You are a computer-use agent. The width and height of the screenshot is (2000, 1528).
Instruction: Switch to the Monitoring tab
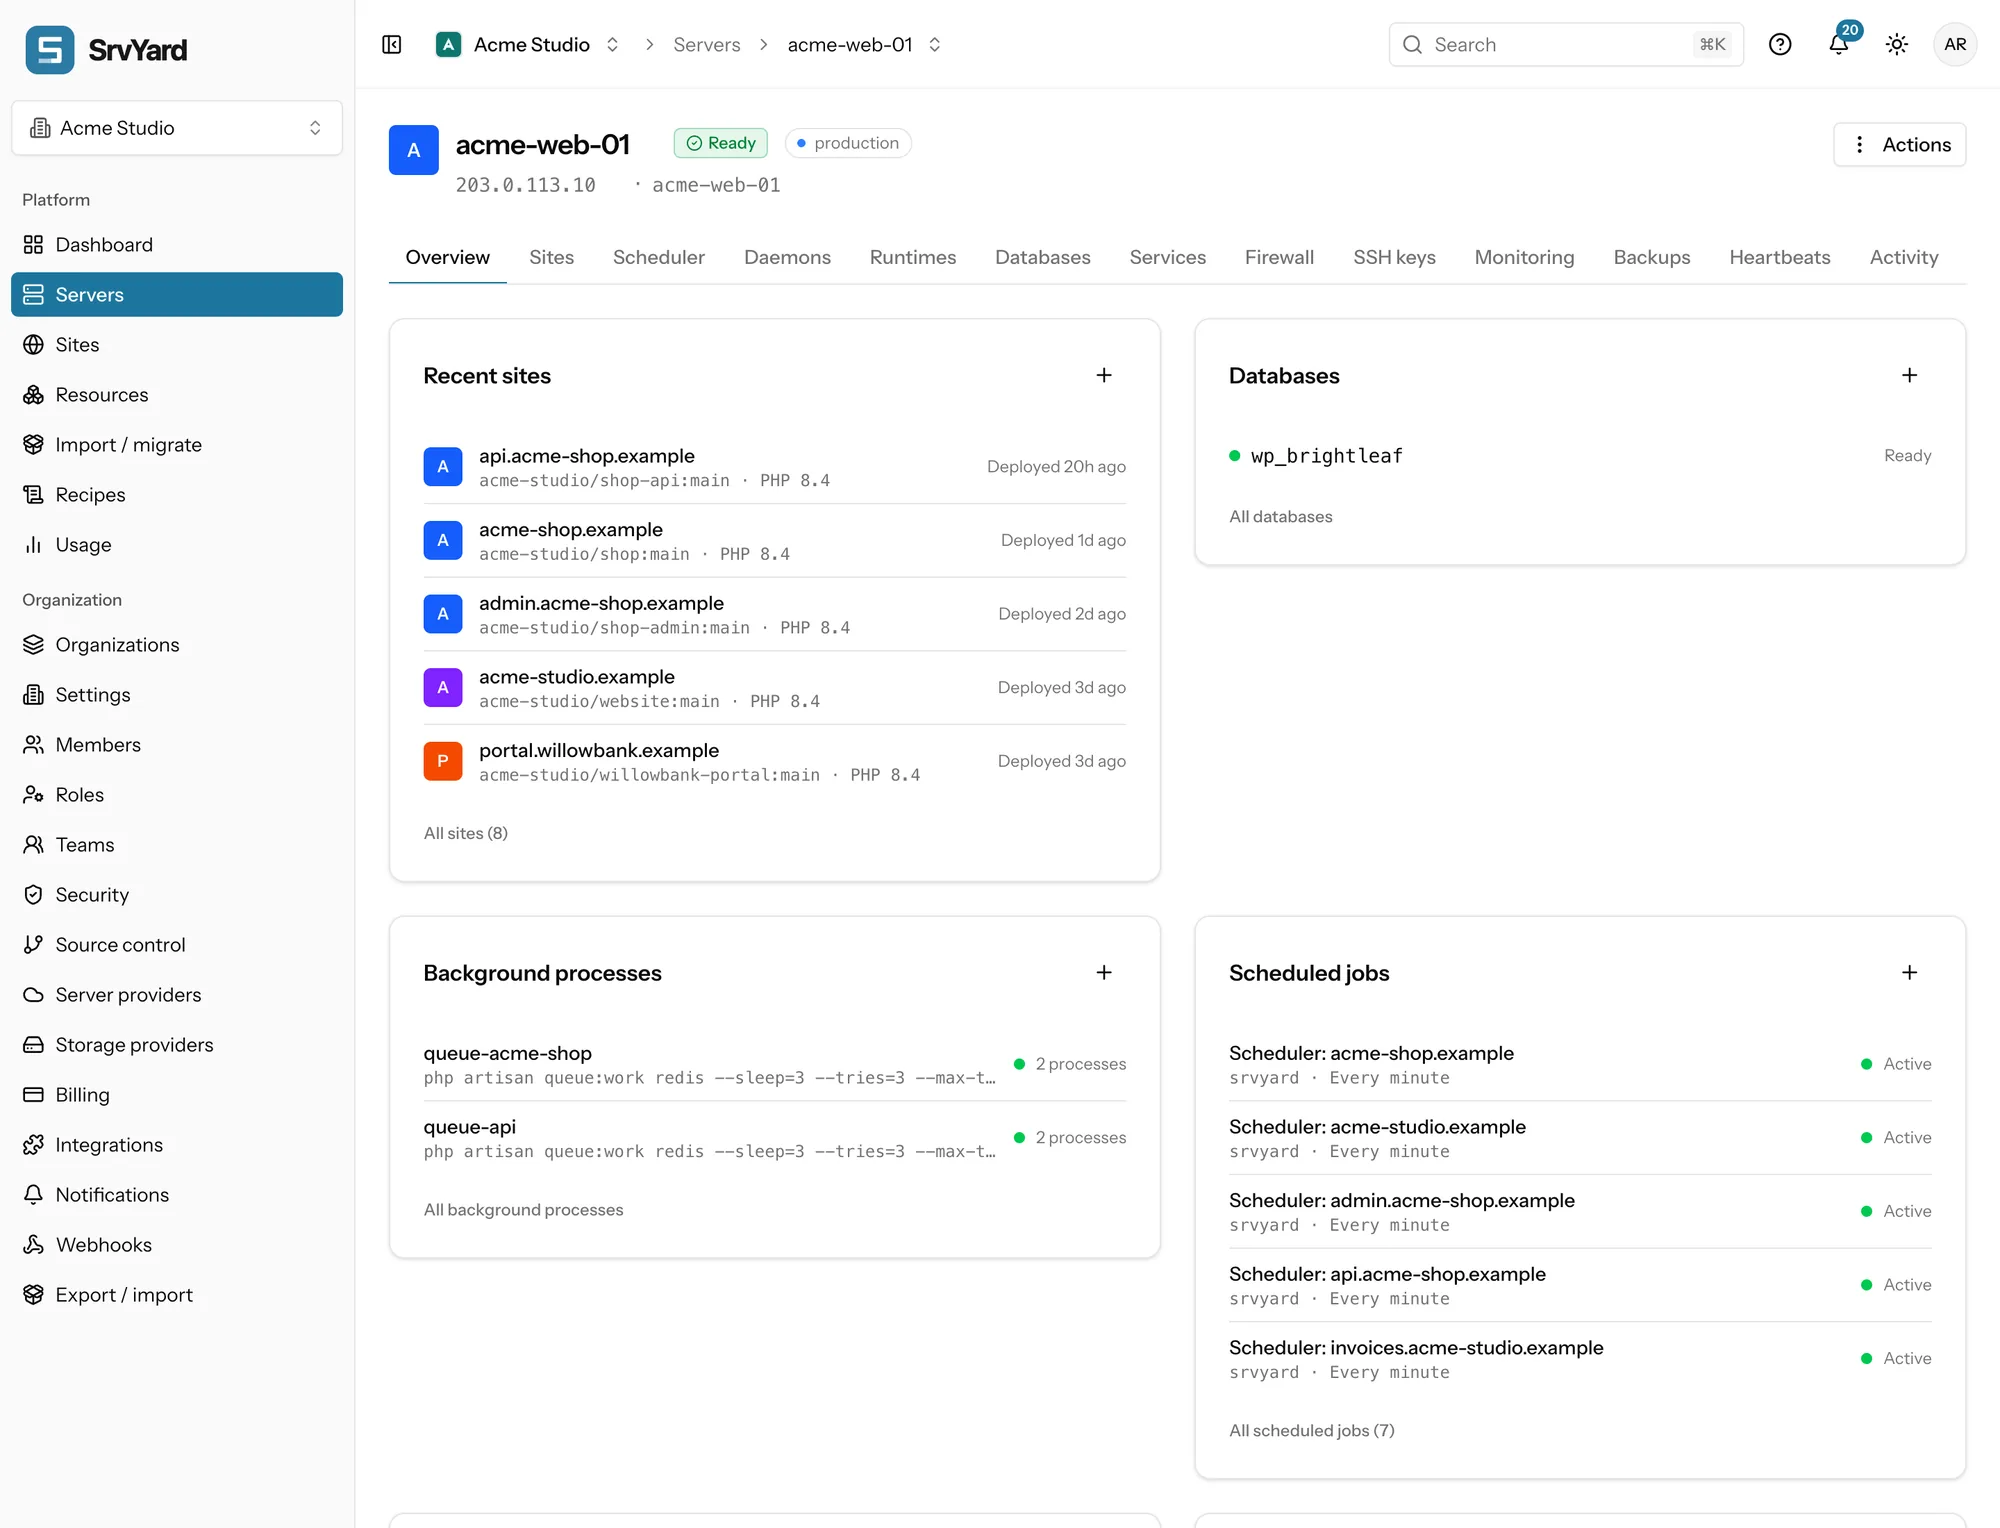pyautogui.click(x=1524, y=258)
